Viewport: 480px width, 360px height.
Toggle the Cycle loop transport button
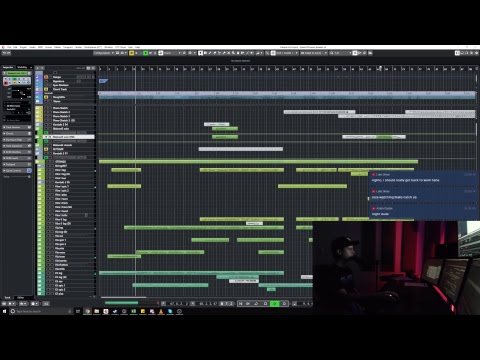[256, 304]
